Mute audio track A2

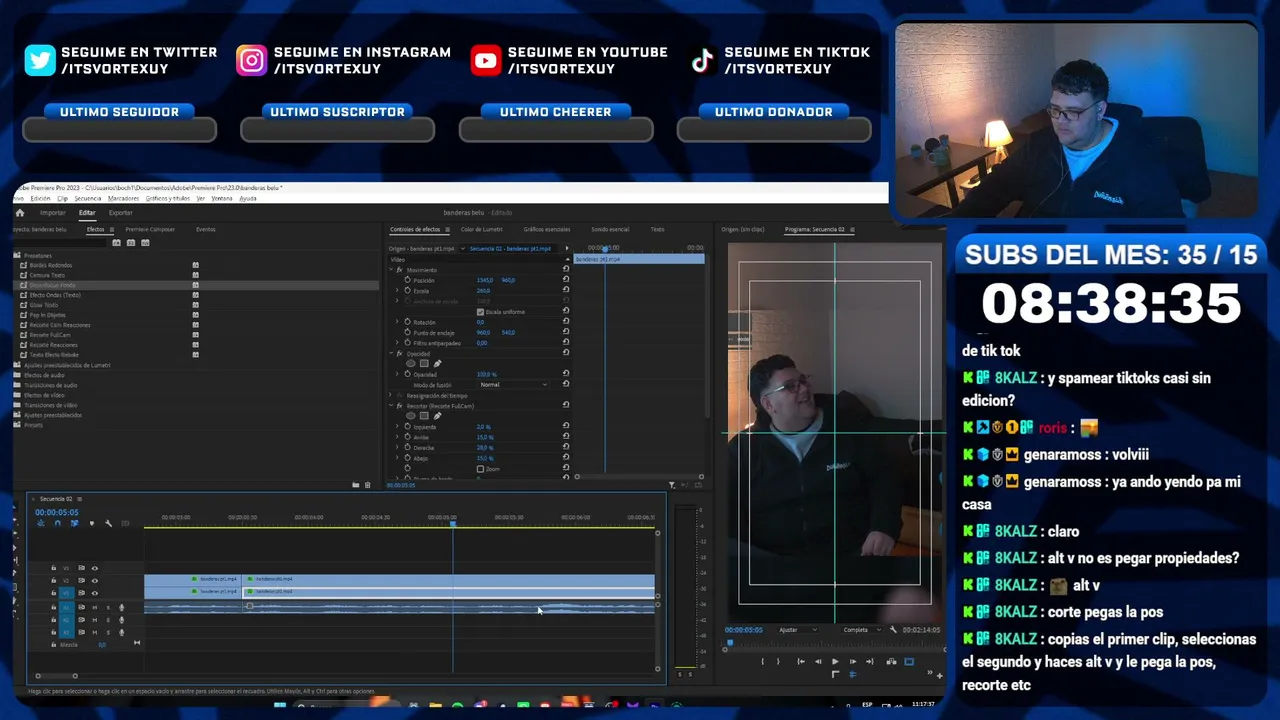tap(94, 620)
